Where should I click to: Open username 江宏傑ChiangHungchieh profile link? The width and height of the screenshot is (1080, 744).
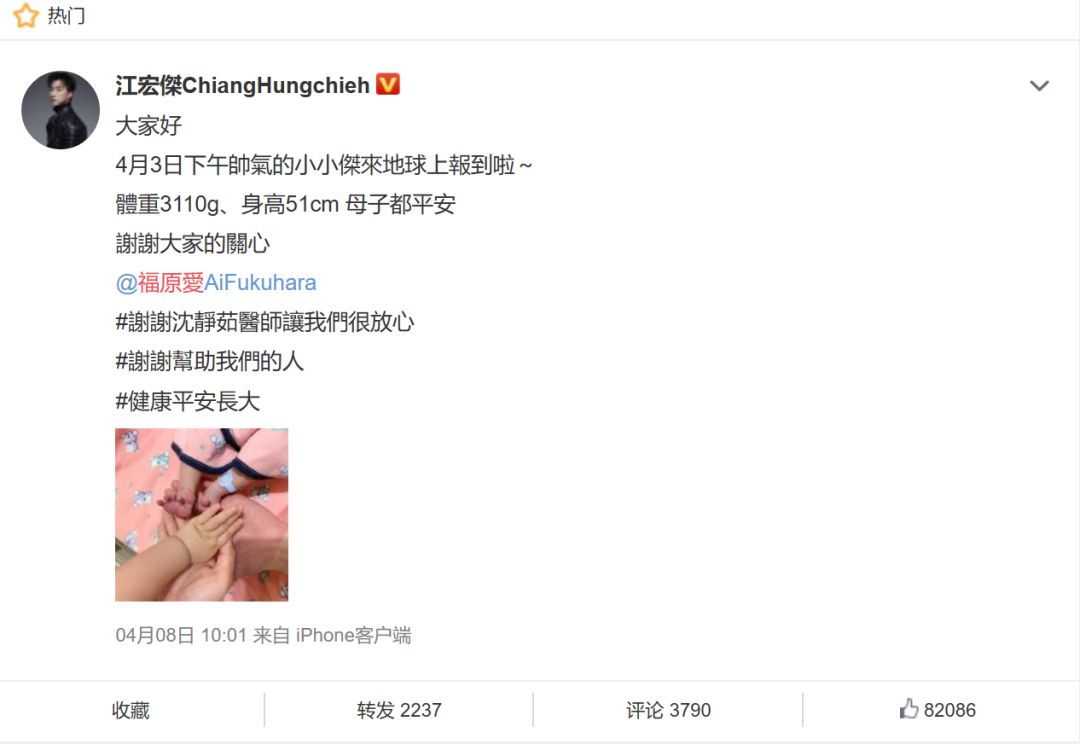coord(242,85)
